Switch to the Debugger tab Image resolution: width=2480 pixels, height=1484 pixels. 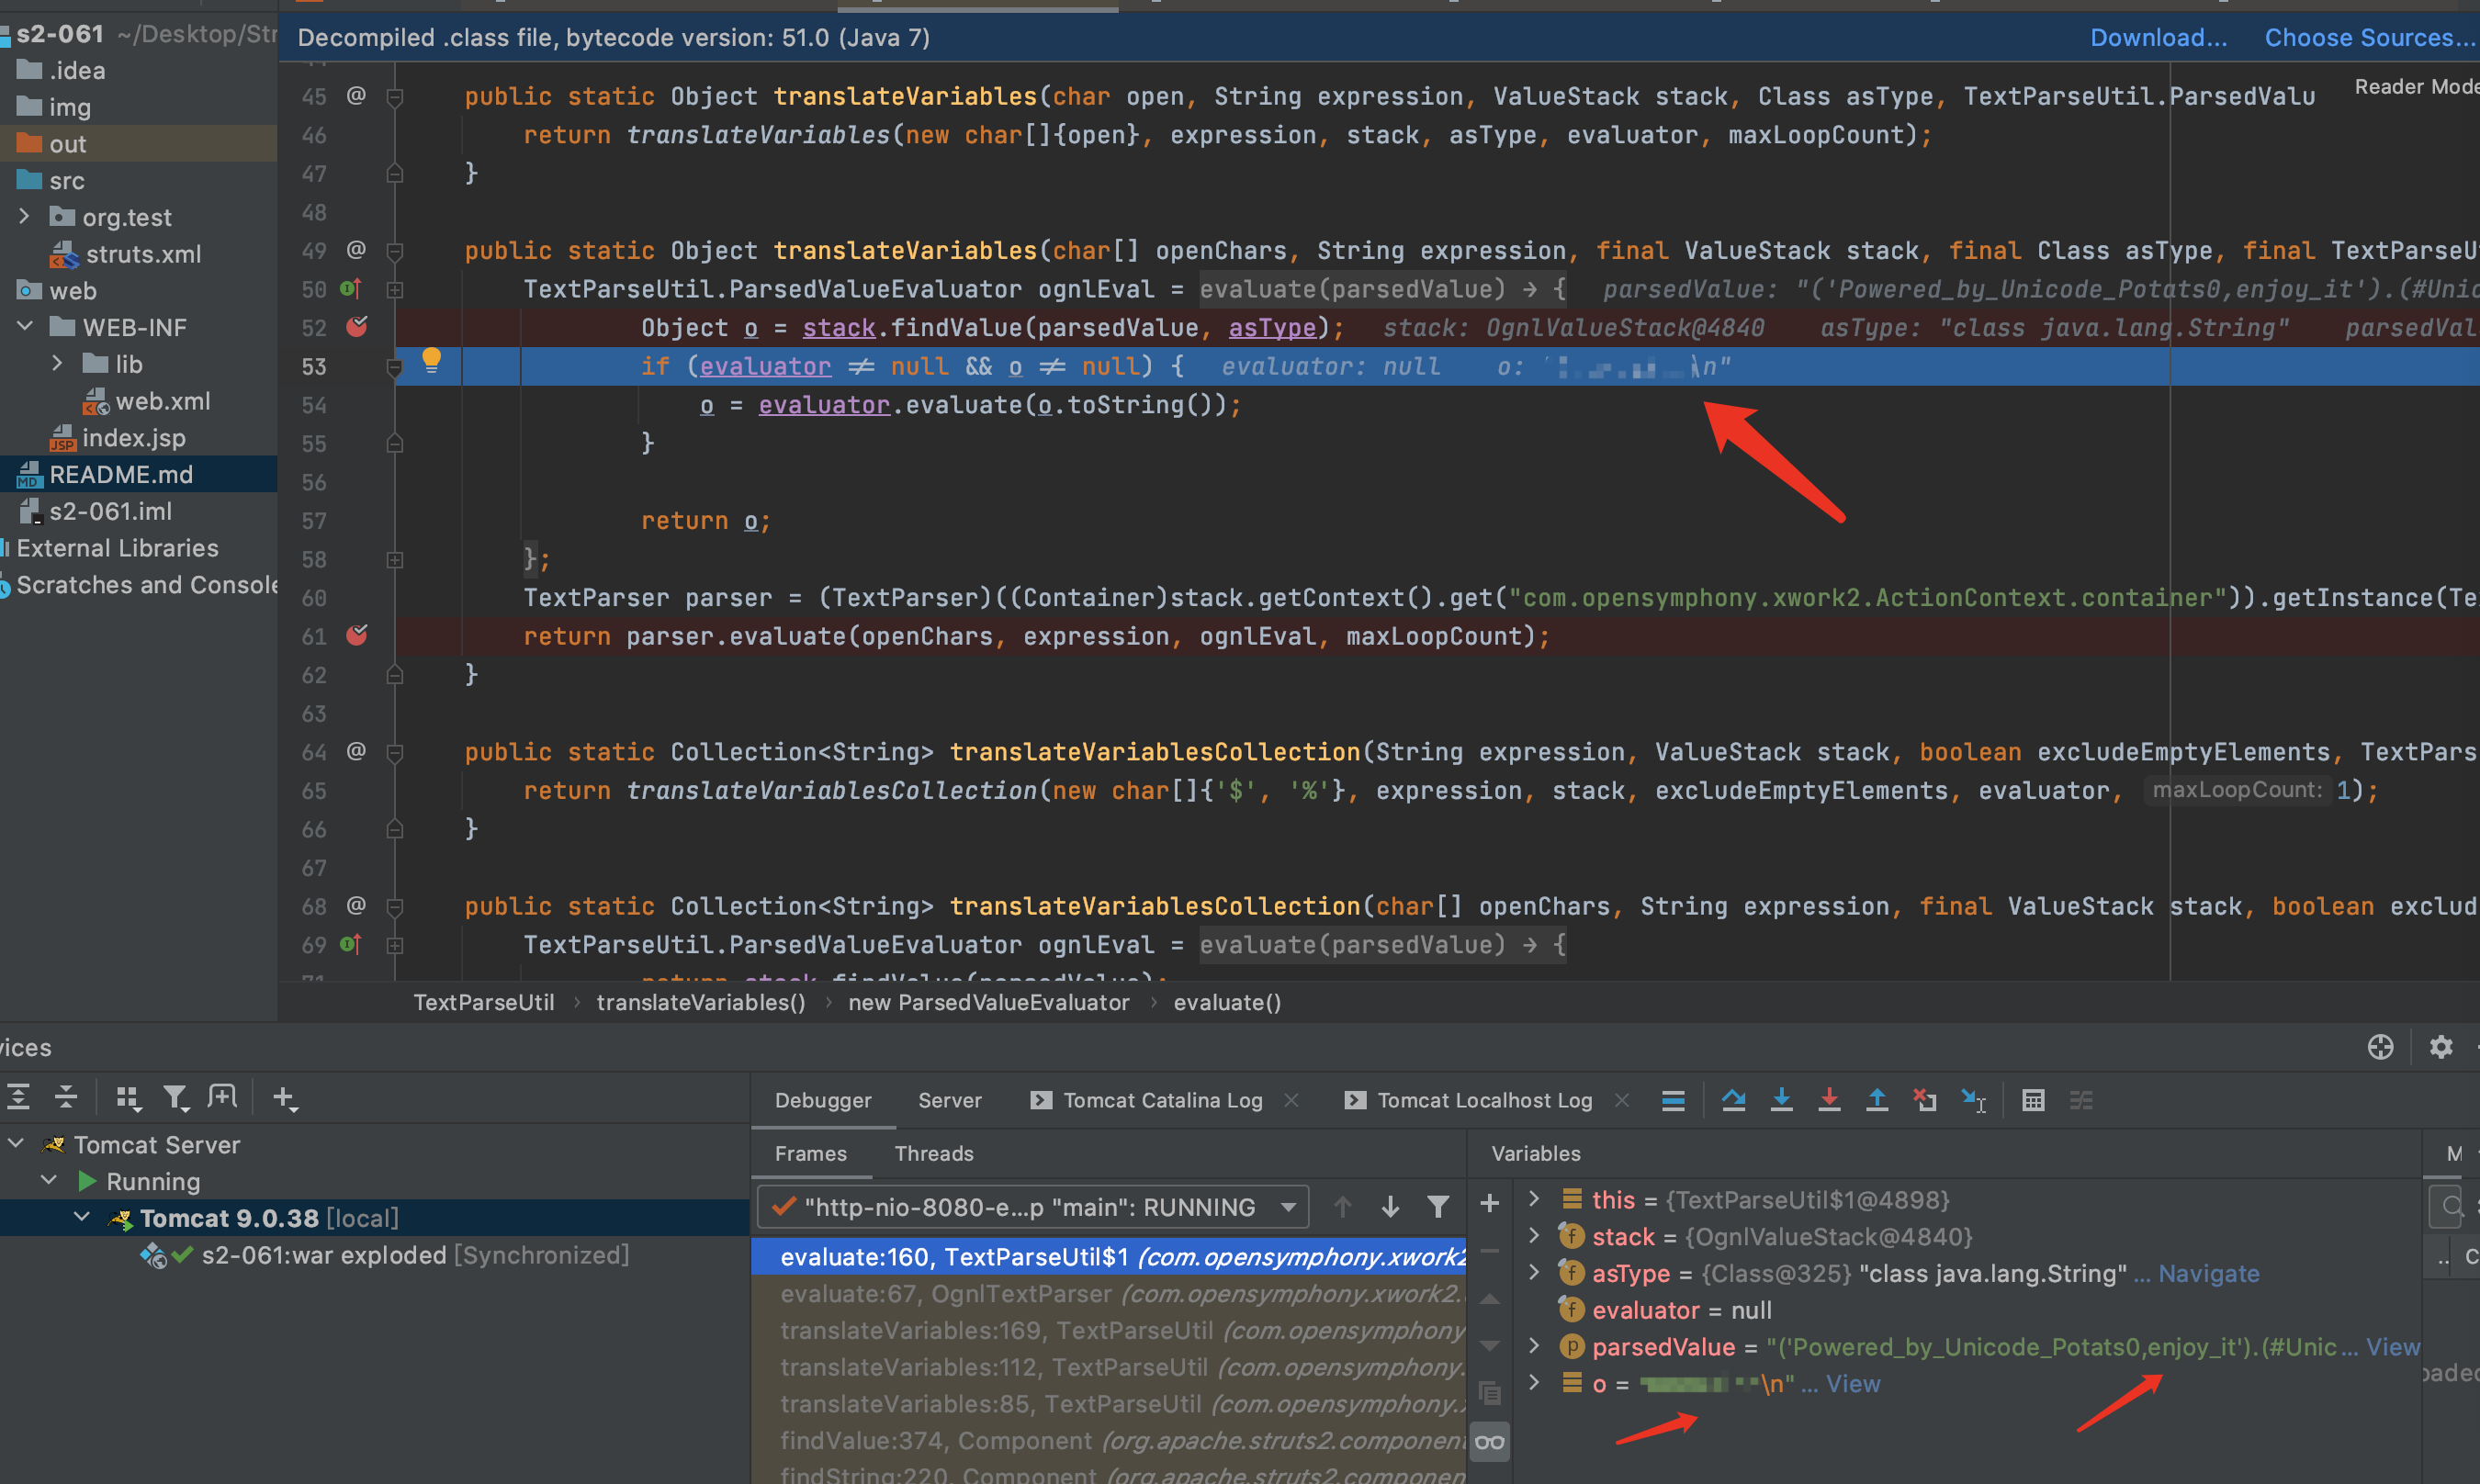tap(823, 1100)
